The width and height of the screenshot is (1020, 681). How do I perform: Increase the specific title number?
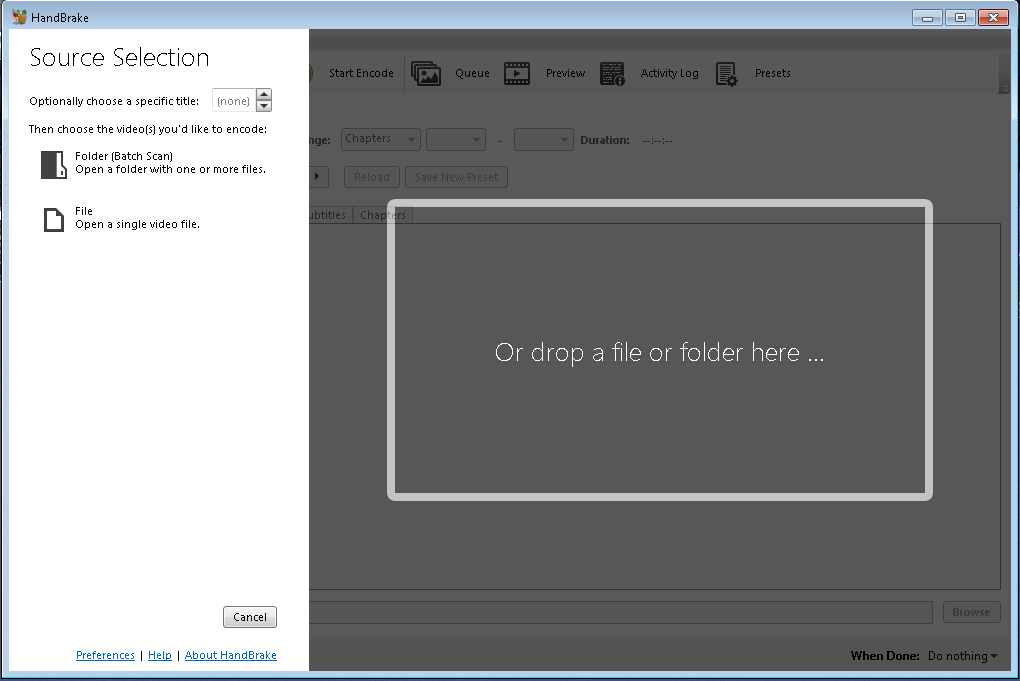pyautogui.click(x=264, y=95)
